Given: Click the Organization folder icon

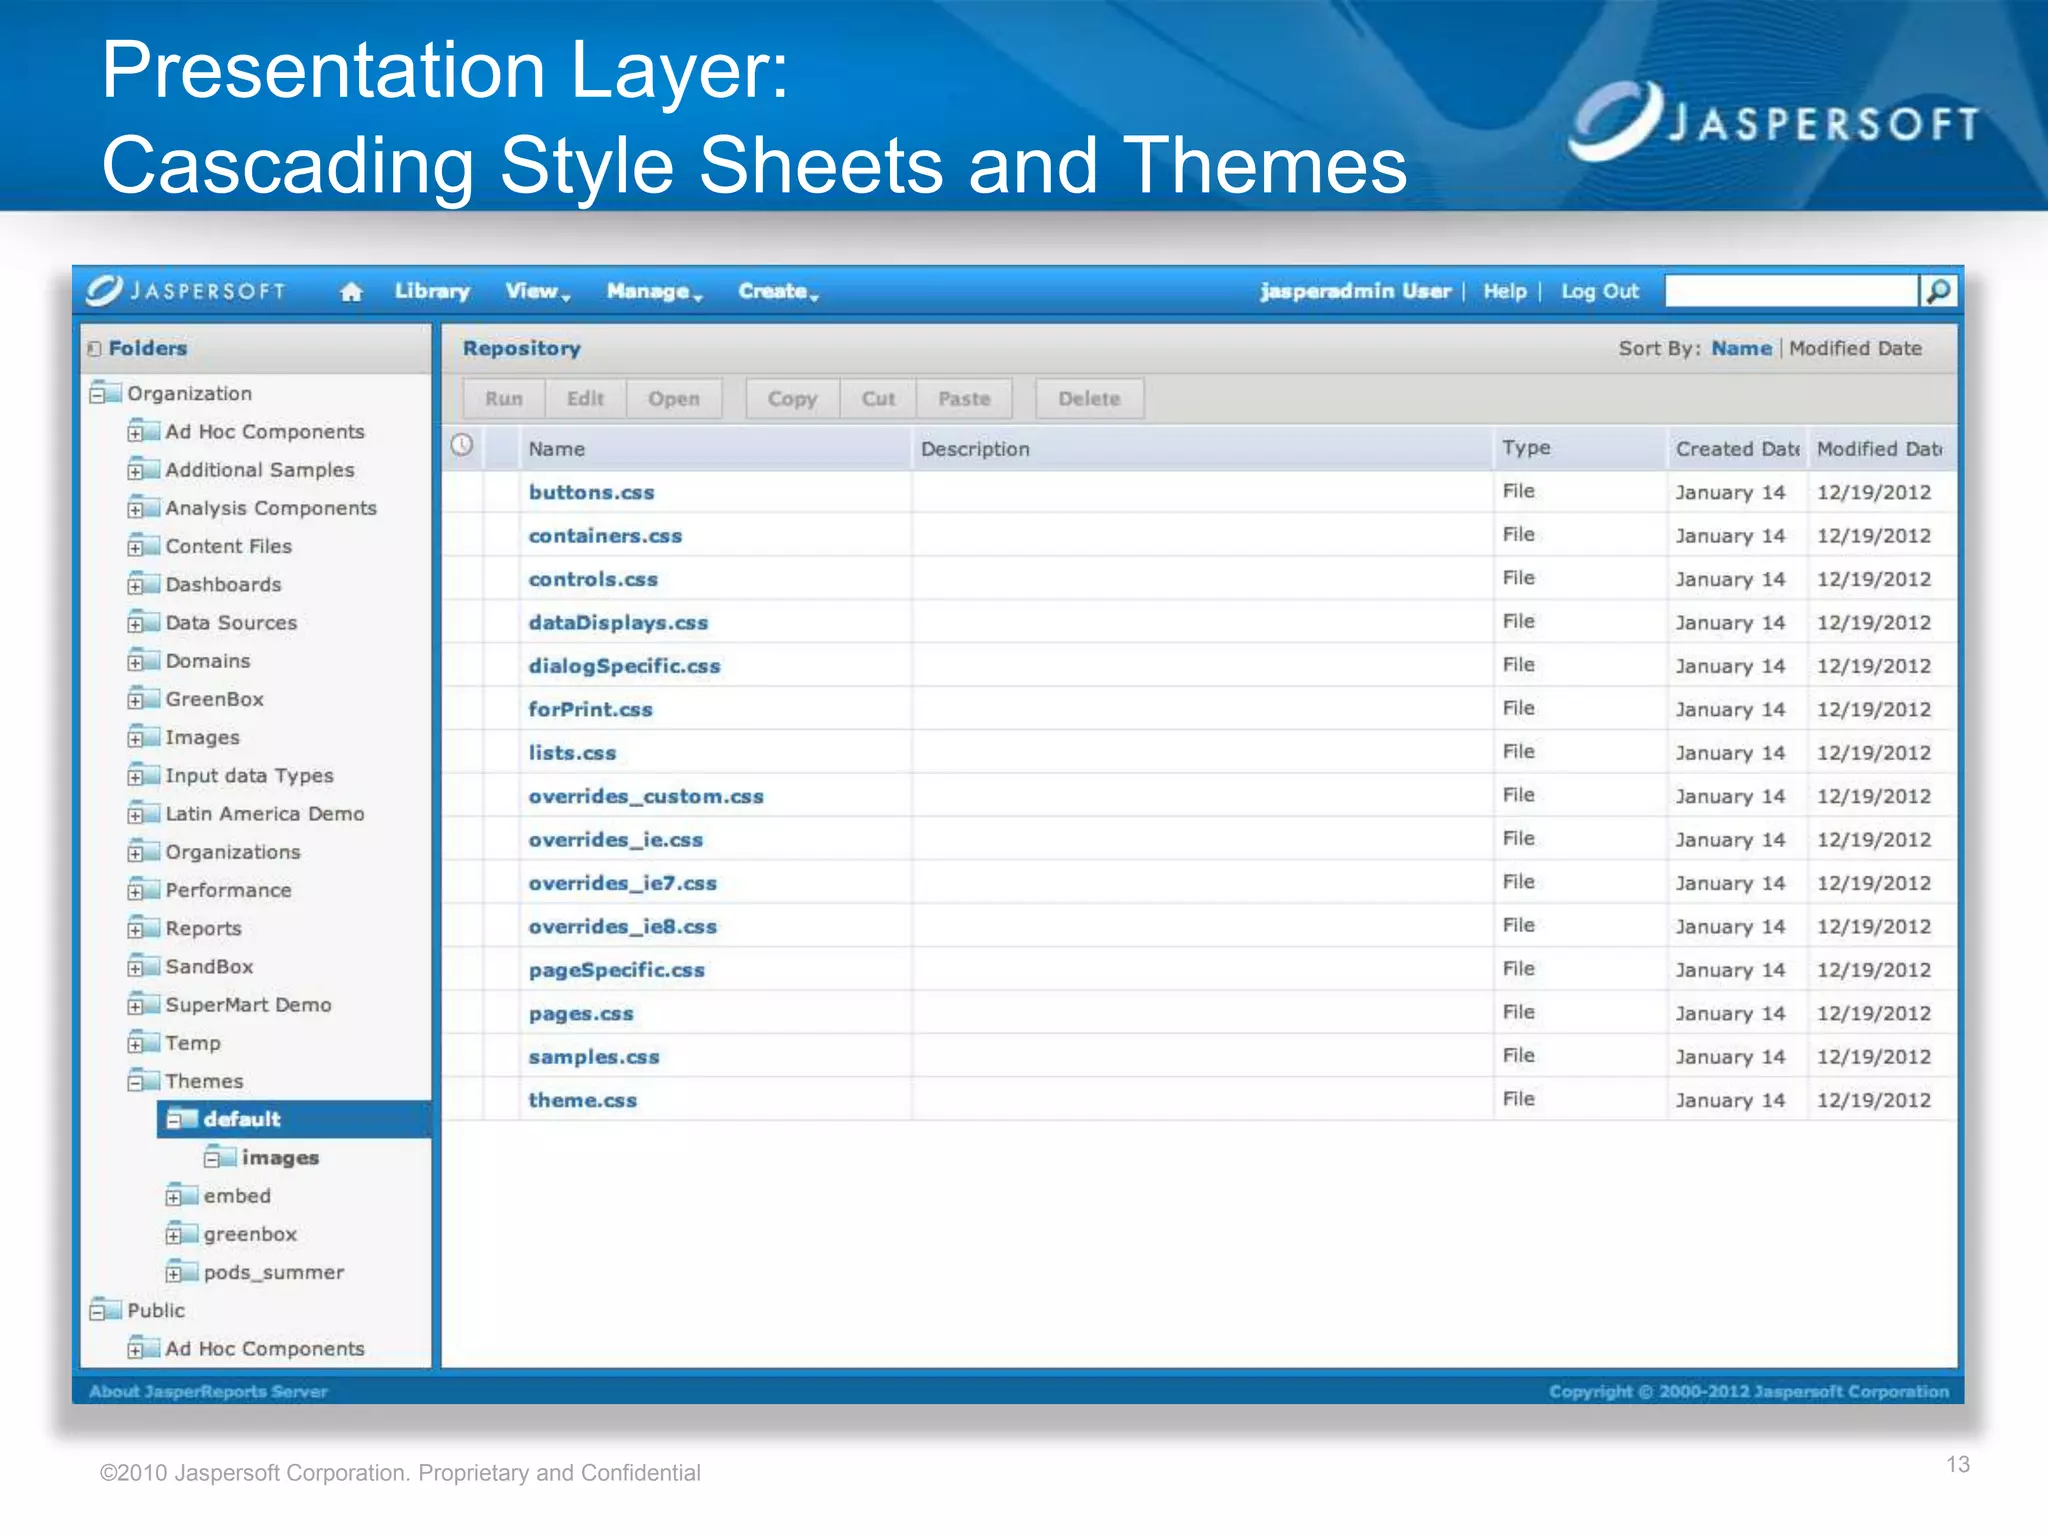Looking at the screenshot, I should [x=105, y=393].
